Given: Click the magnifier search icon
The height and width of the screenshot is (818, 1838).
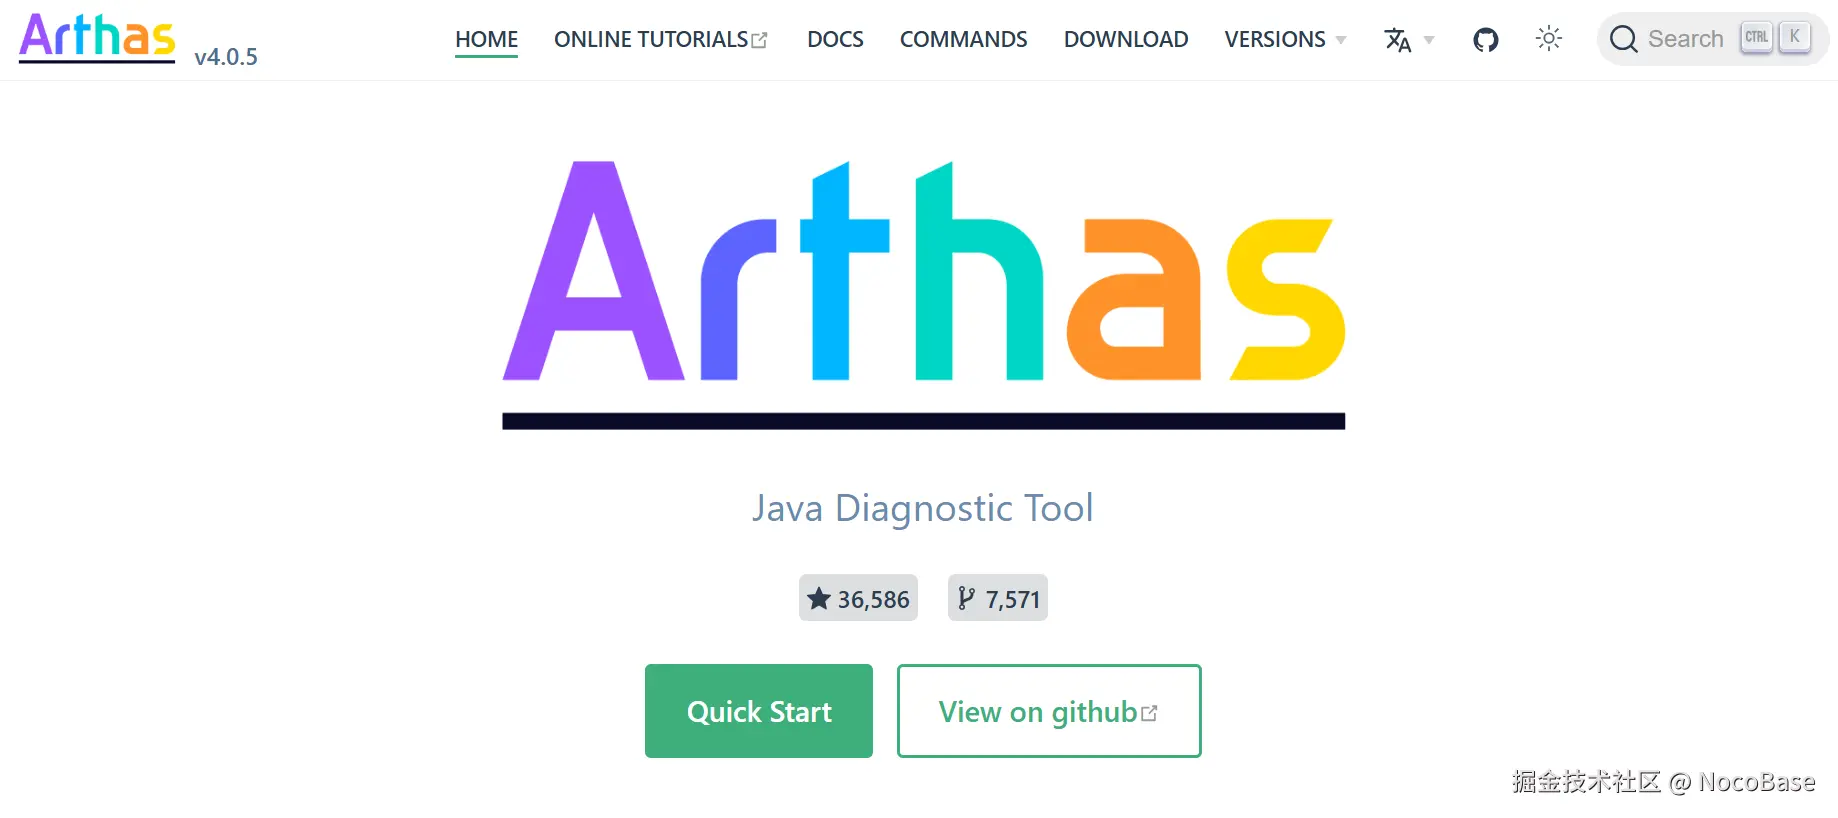Looking at the screenshot, I should coord(1623,39).
